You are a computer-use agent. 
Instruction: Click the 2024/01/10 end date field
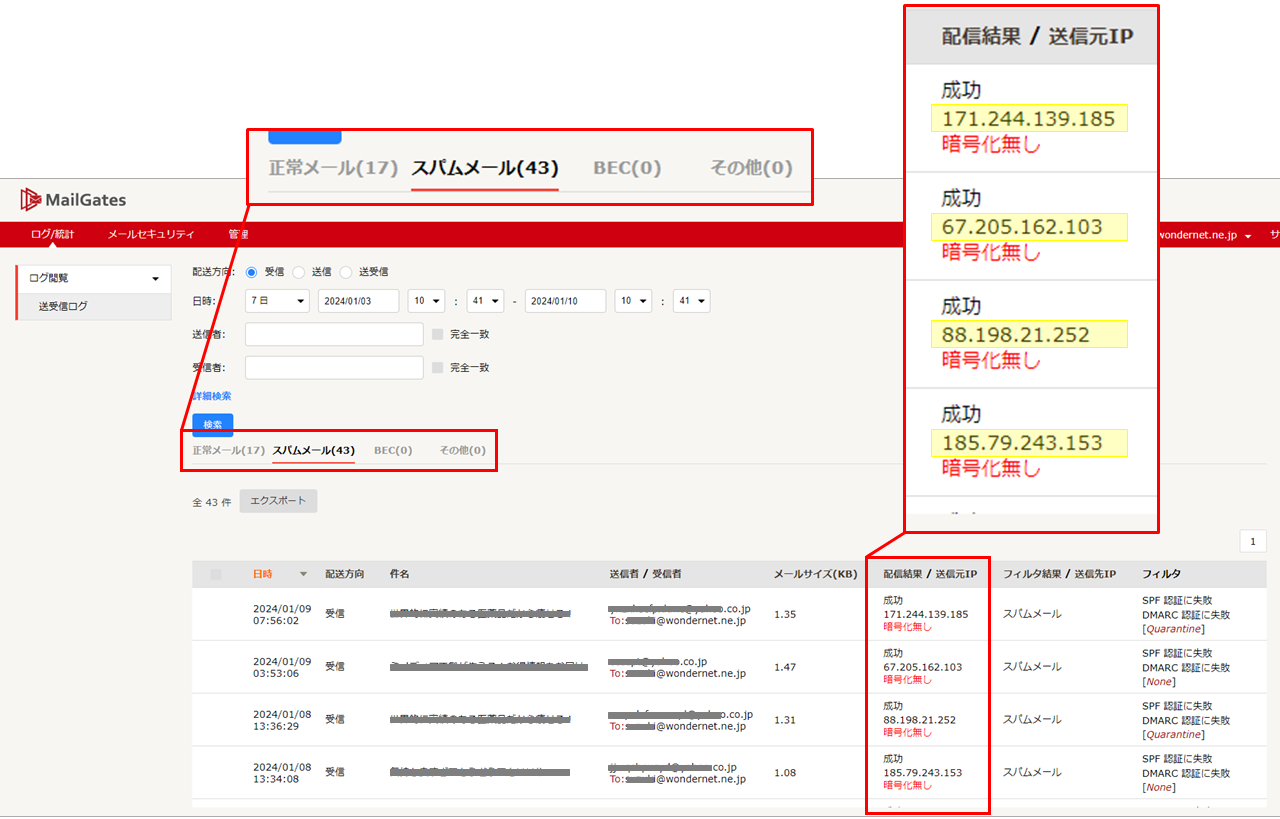(566, 301)
